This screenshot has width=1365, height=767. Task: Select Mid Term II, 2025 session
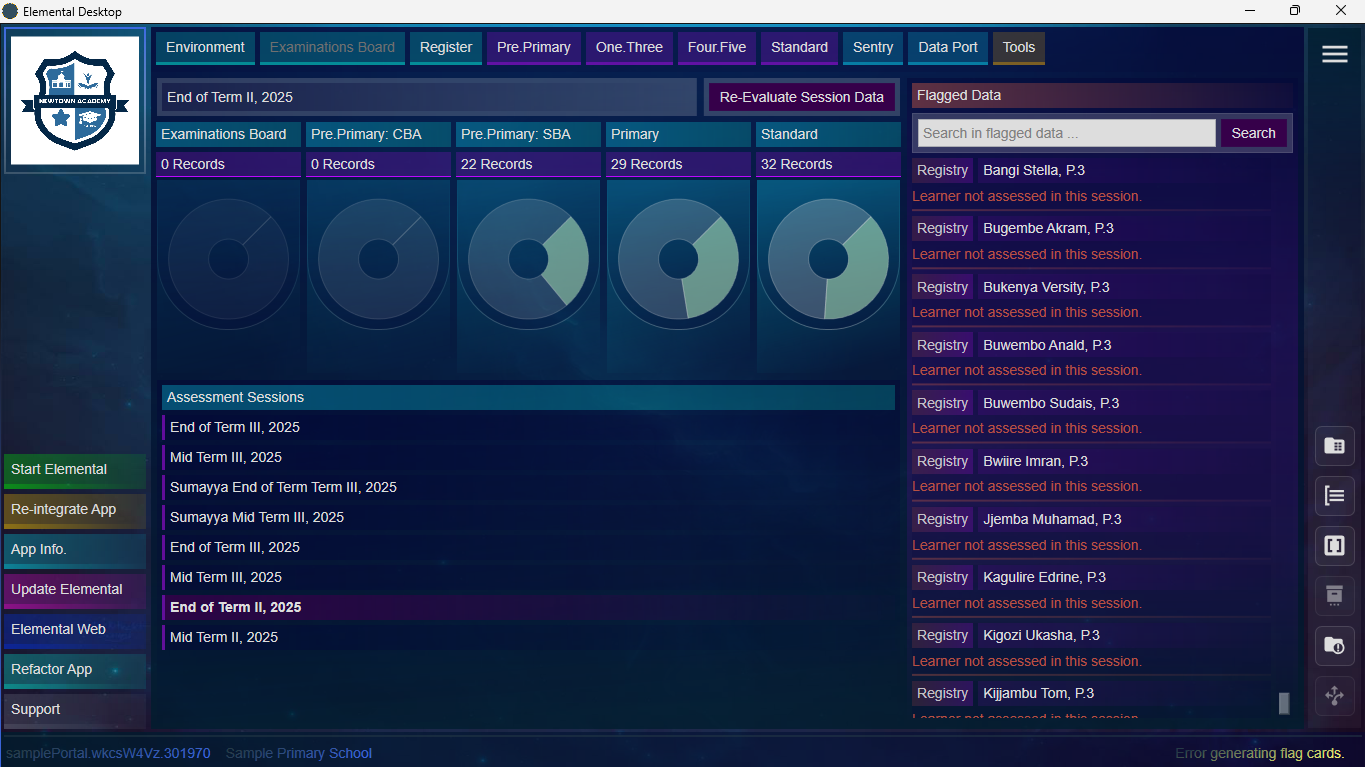pos(224,637)
